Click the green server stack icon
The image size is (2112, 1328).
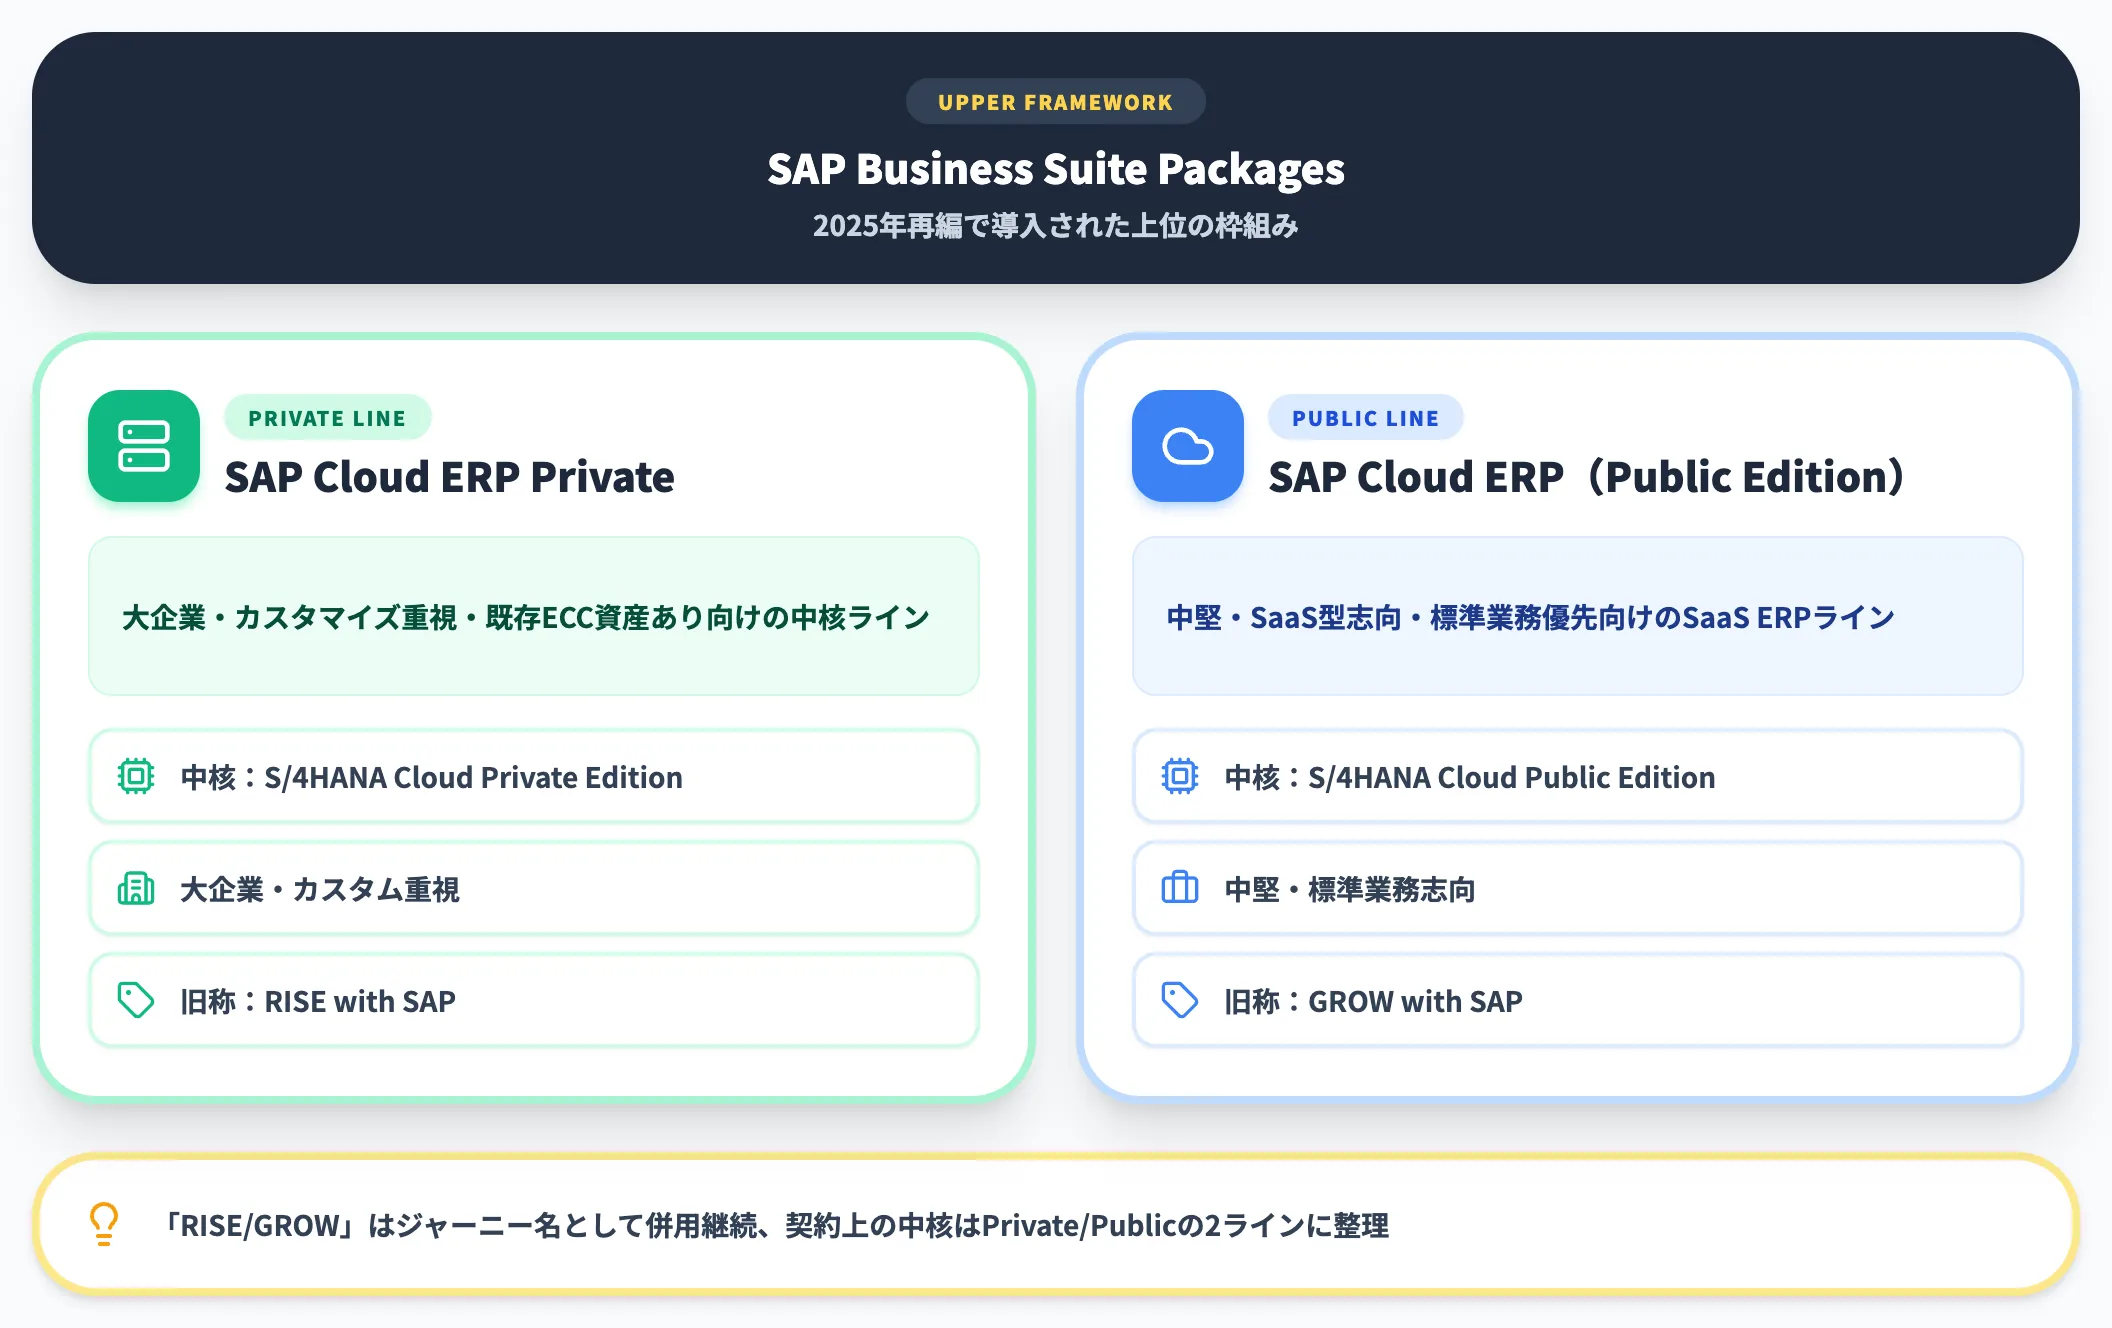144,446
